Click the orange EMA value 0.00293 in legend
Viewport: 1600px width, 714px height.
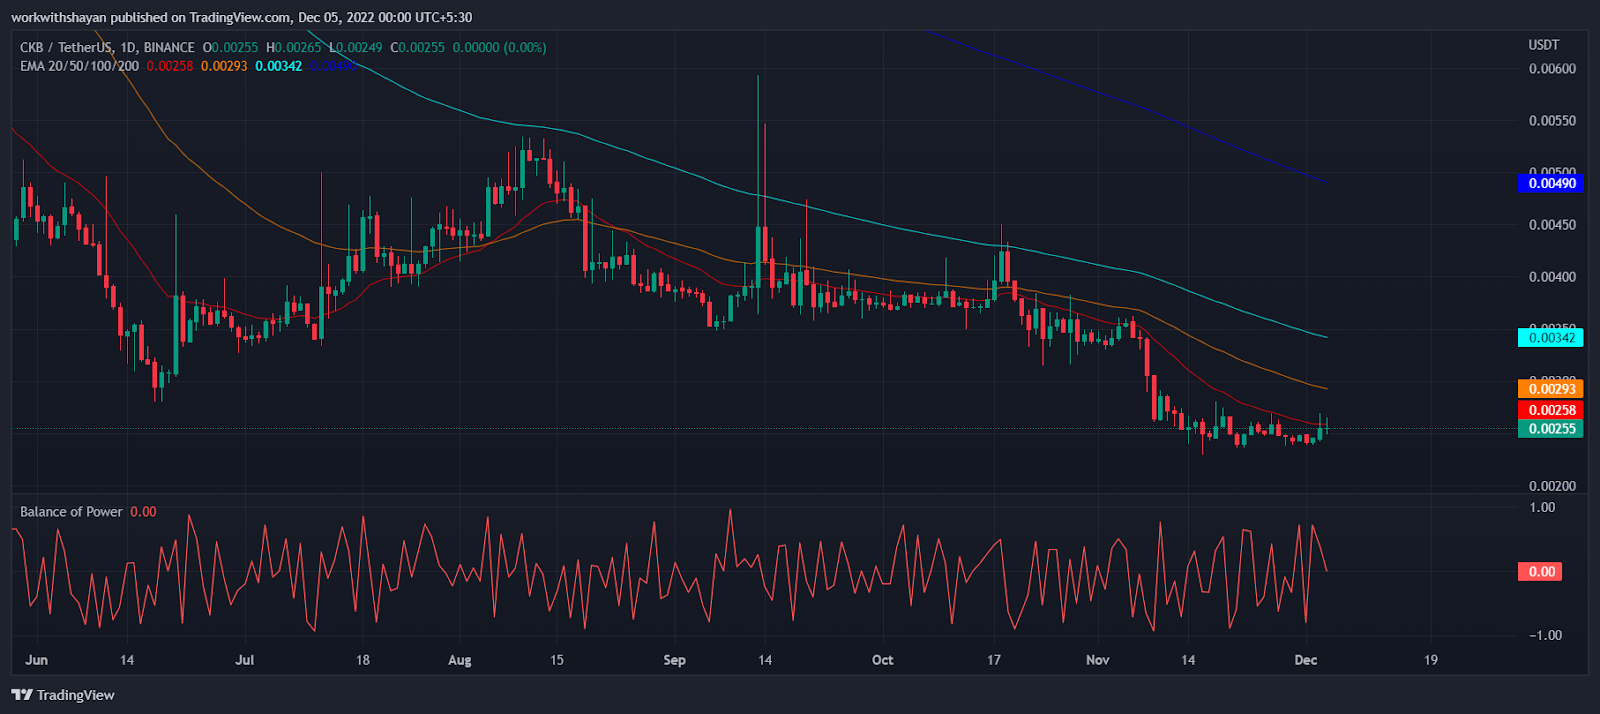(x=224, y=66)
